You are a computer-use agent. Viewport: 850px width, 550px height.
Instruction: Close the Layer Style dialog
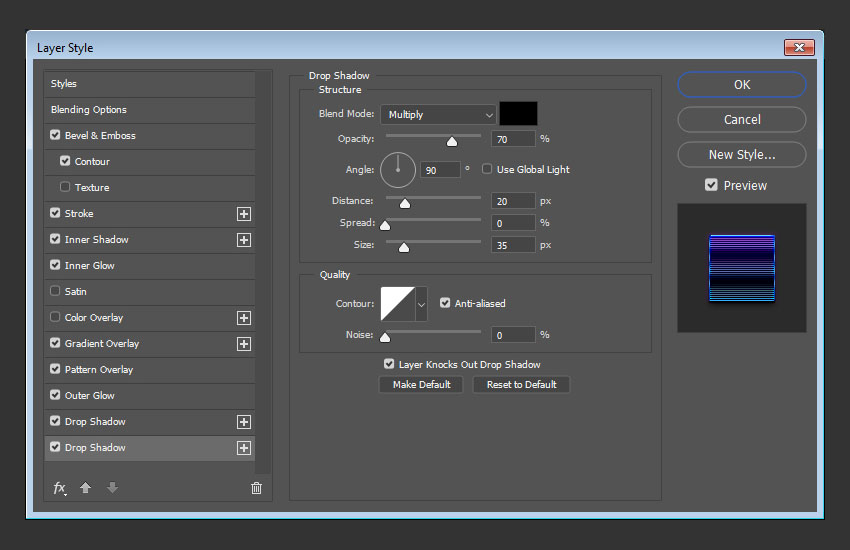coord(799,48)
